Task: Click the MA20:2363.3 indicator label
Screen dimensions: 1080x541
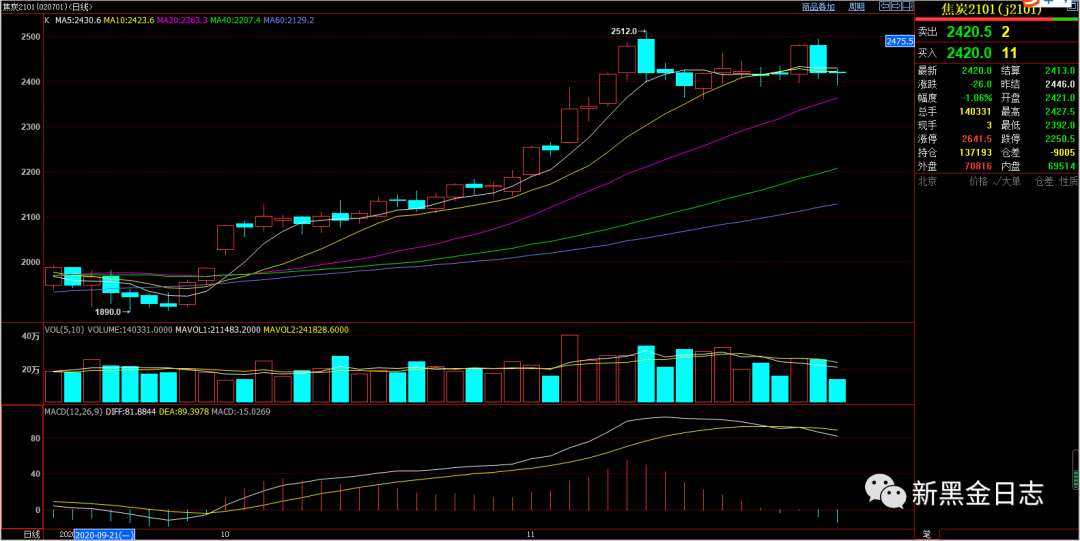Action: (183, 20)
